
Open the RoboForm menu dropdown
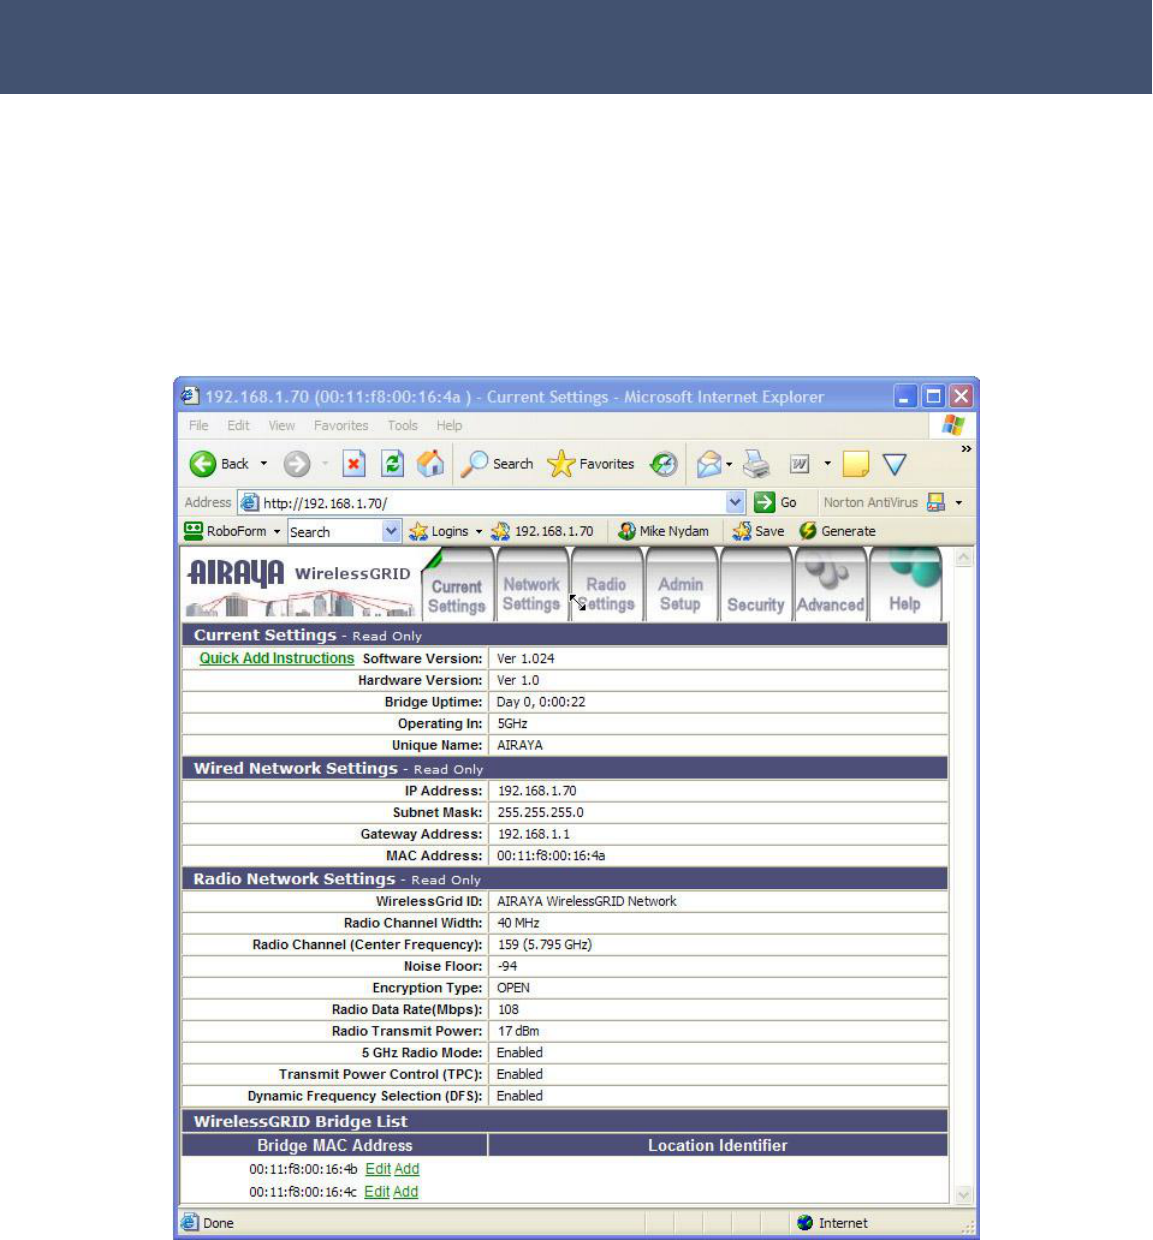point(277,532)
